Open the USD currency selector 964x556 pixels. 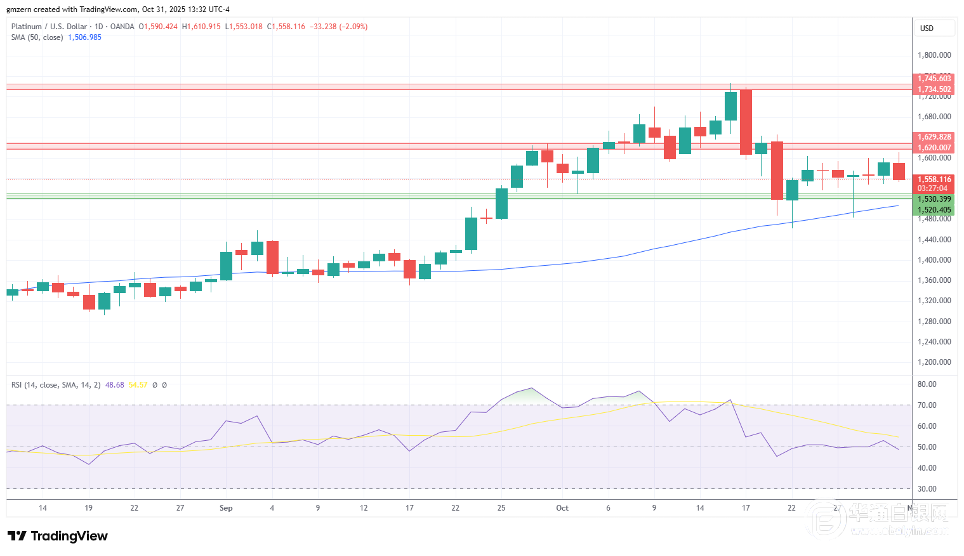926,28
